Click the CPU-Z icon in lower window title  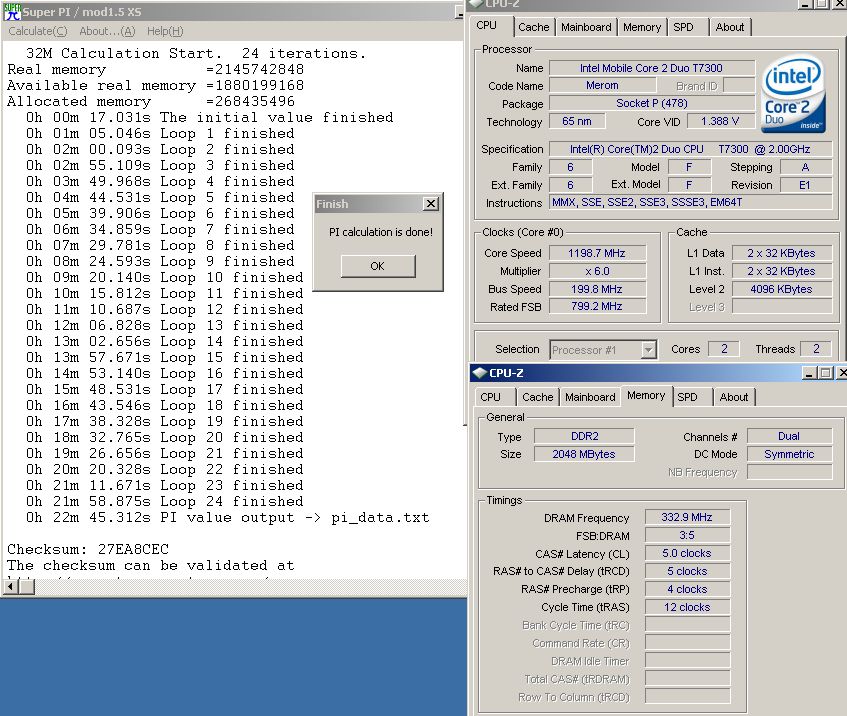[479, 373]
